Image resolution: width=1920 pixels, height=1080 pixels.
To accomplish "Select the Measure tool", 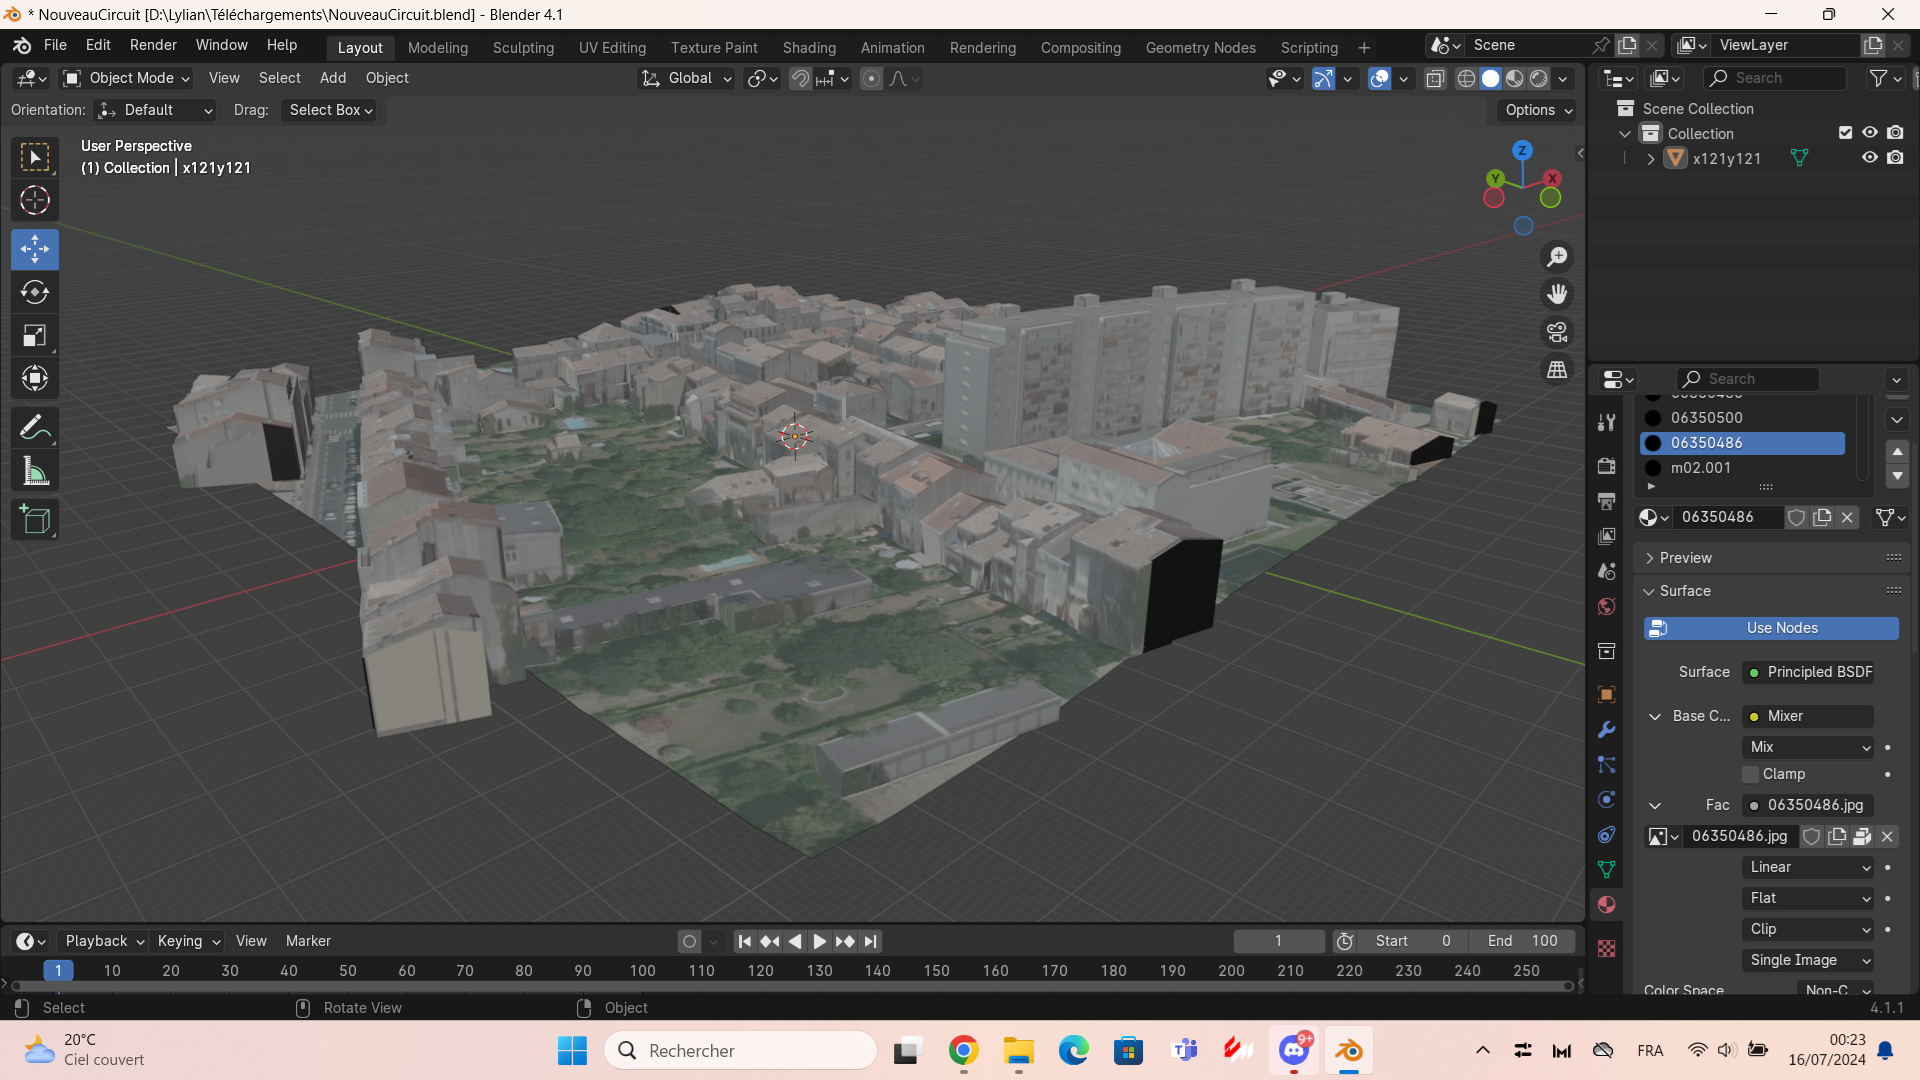I will (x=35, y=471).
